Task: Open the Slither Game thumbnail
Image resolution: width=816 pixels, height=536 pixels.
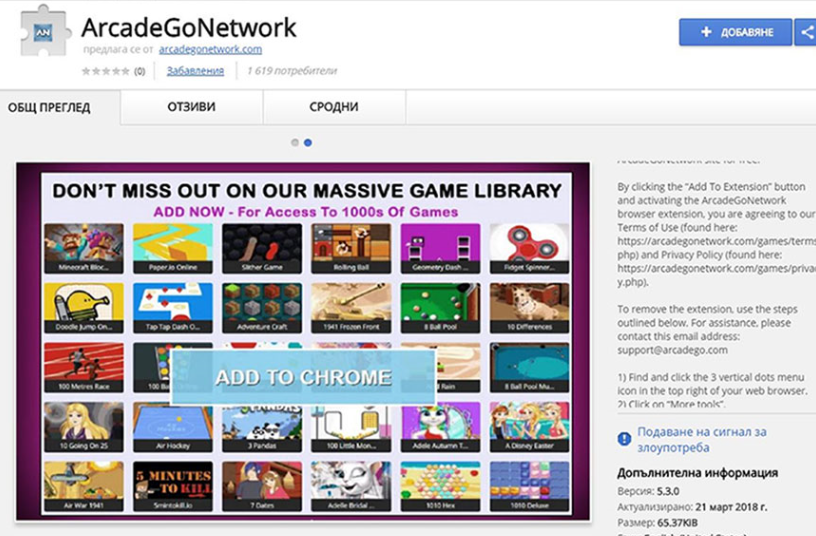Action: (x=262, y=248)
